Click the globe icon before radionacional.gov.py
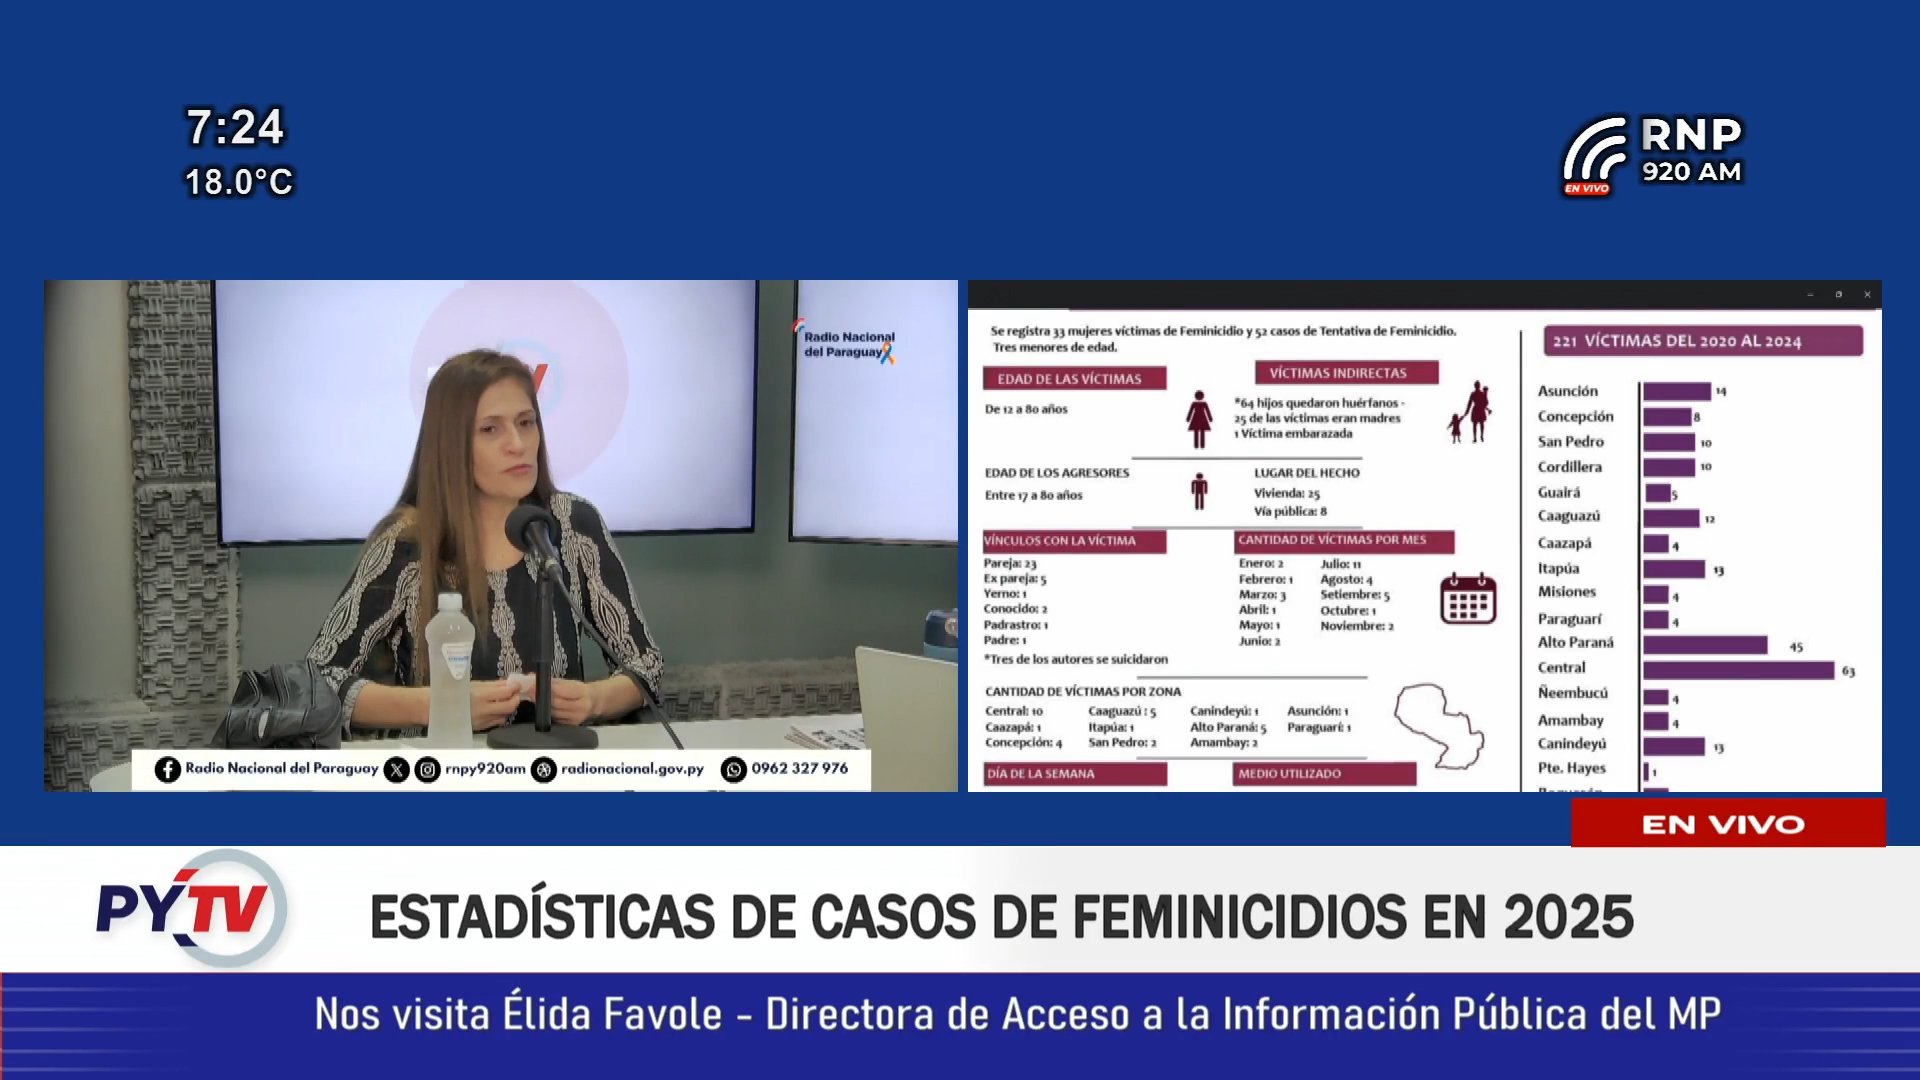The height and width of the screenshot is (1080, 1920). tap(544, 769)
